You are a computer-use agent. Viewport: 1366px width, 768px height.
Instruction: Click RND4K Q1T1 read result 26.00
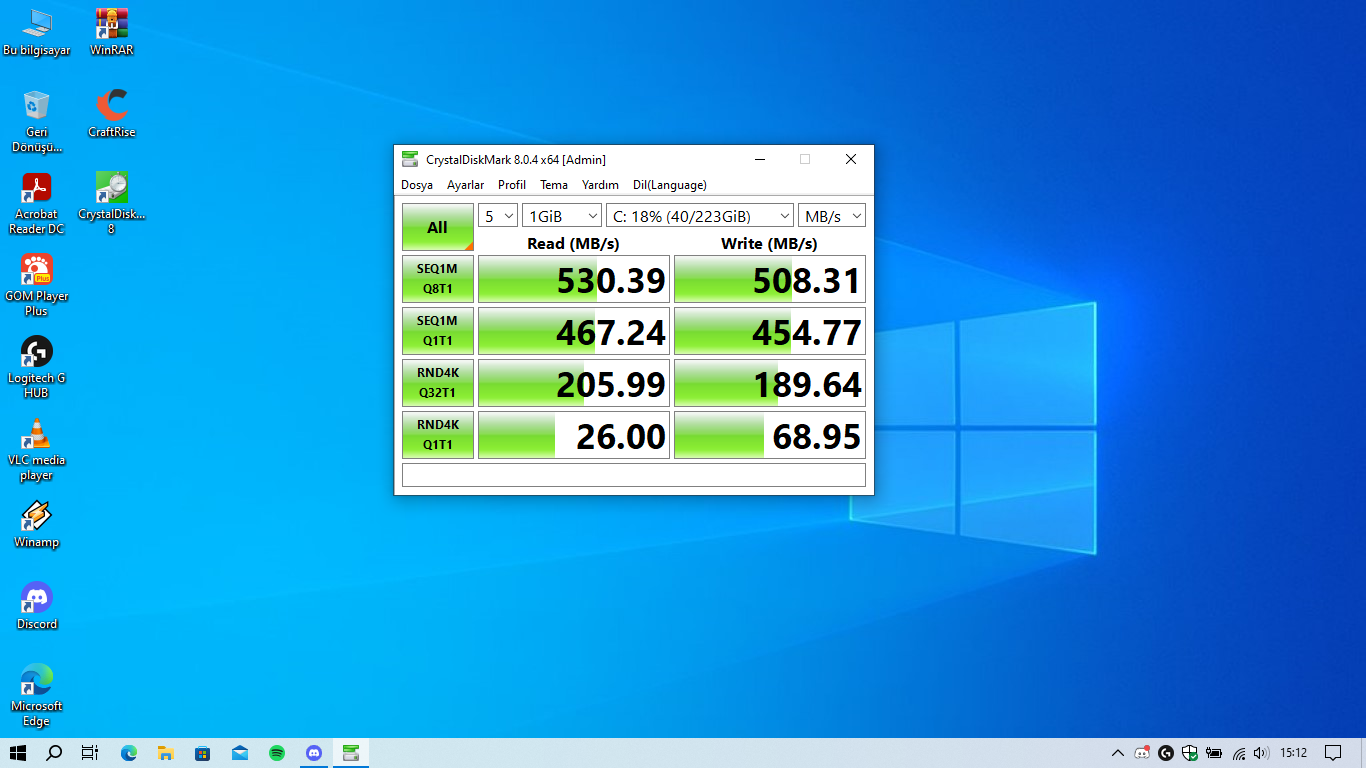coord(574,435)
